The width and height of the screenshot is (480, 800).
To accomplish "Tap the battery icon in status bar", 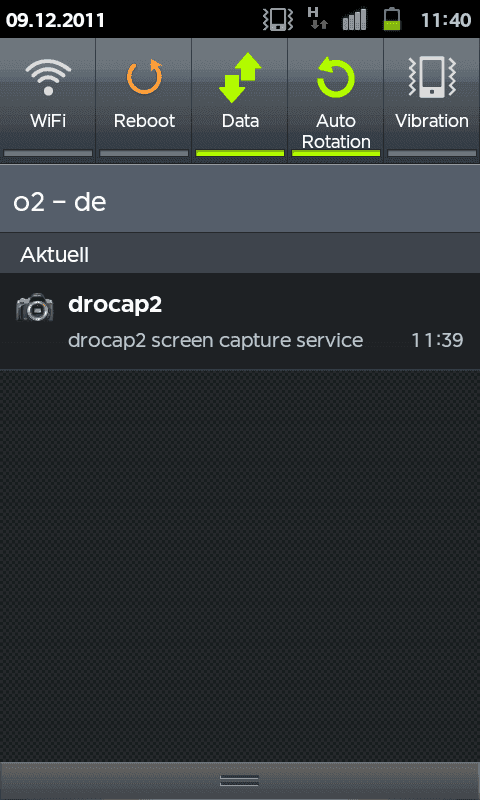I will tap(392, 19).
